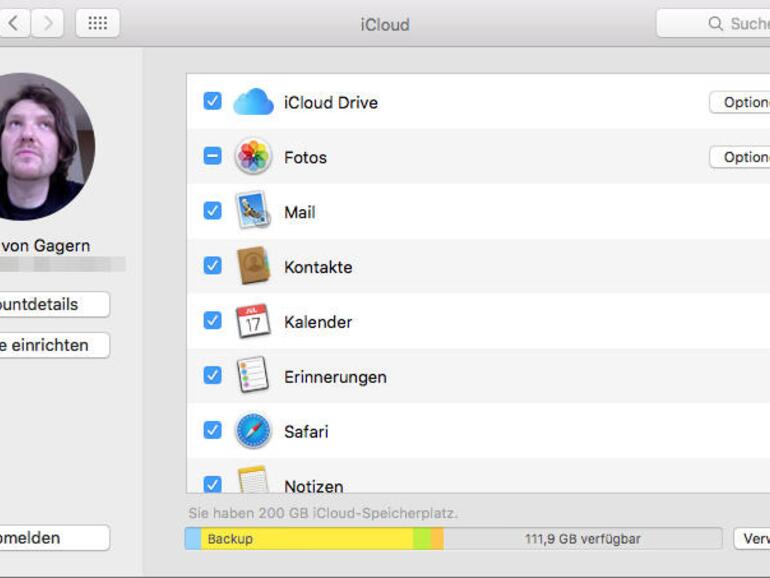
Task: Open Options for iCloud Drive
Action: click(740, 102)
